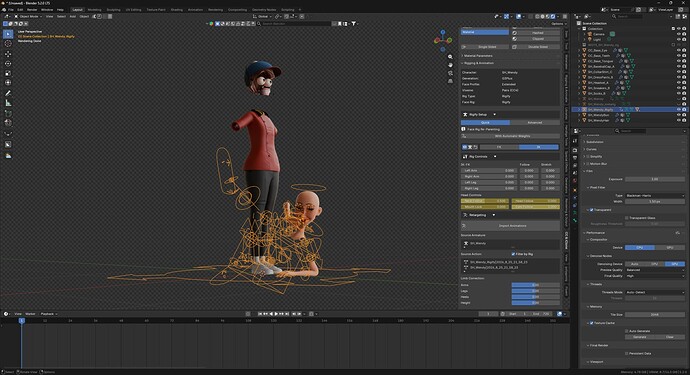Toggle the Transparent film checkbox

pos(591,210)
